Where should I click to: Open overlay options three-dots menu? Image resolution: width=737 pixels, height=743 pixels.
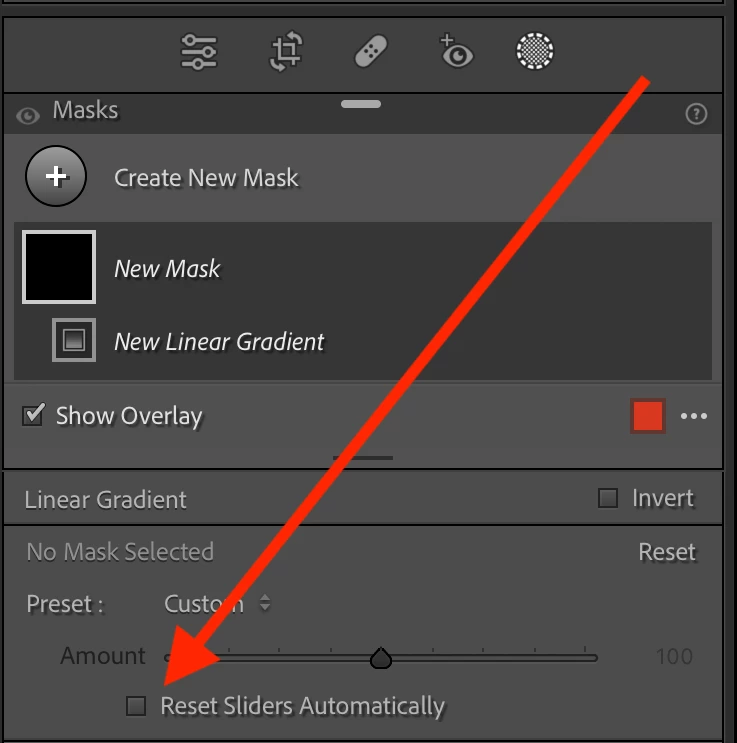[694, 416]
